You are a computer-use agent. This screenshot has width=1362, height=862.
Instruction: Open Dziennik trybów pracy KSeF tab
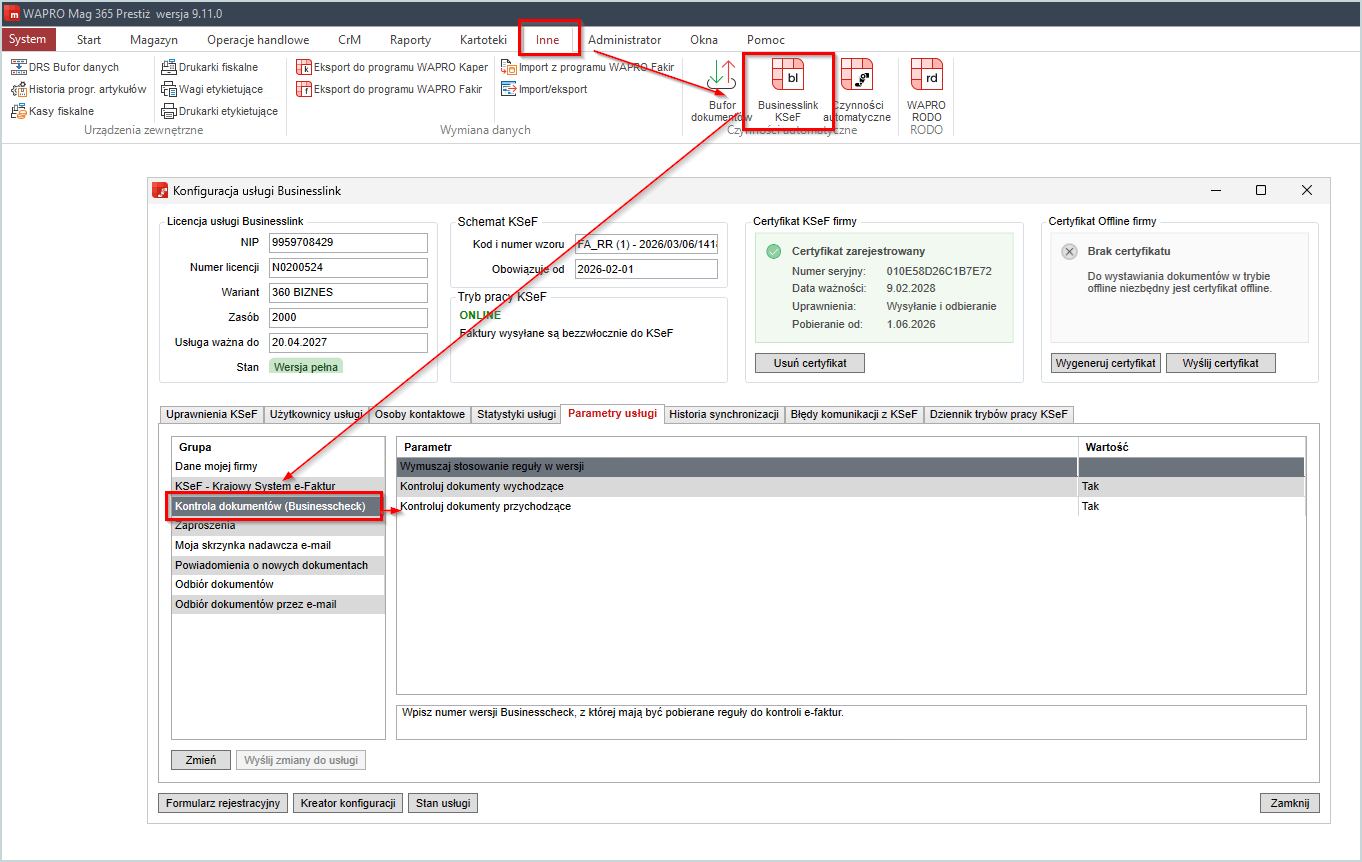coord(999,414)
